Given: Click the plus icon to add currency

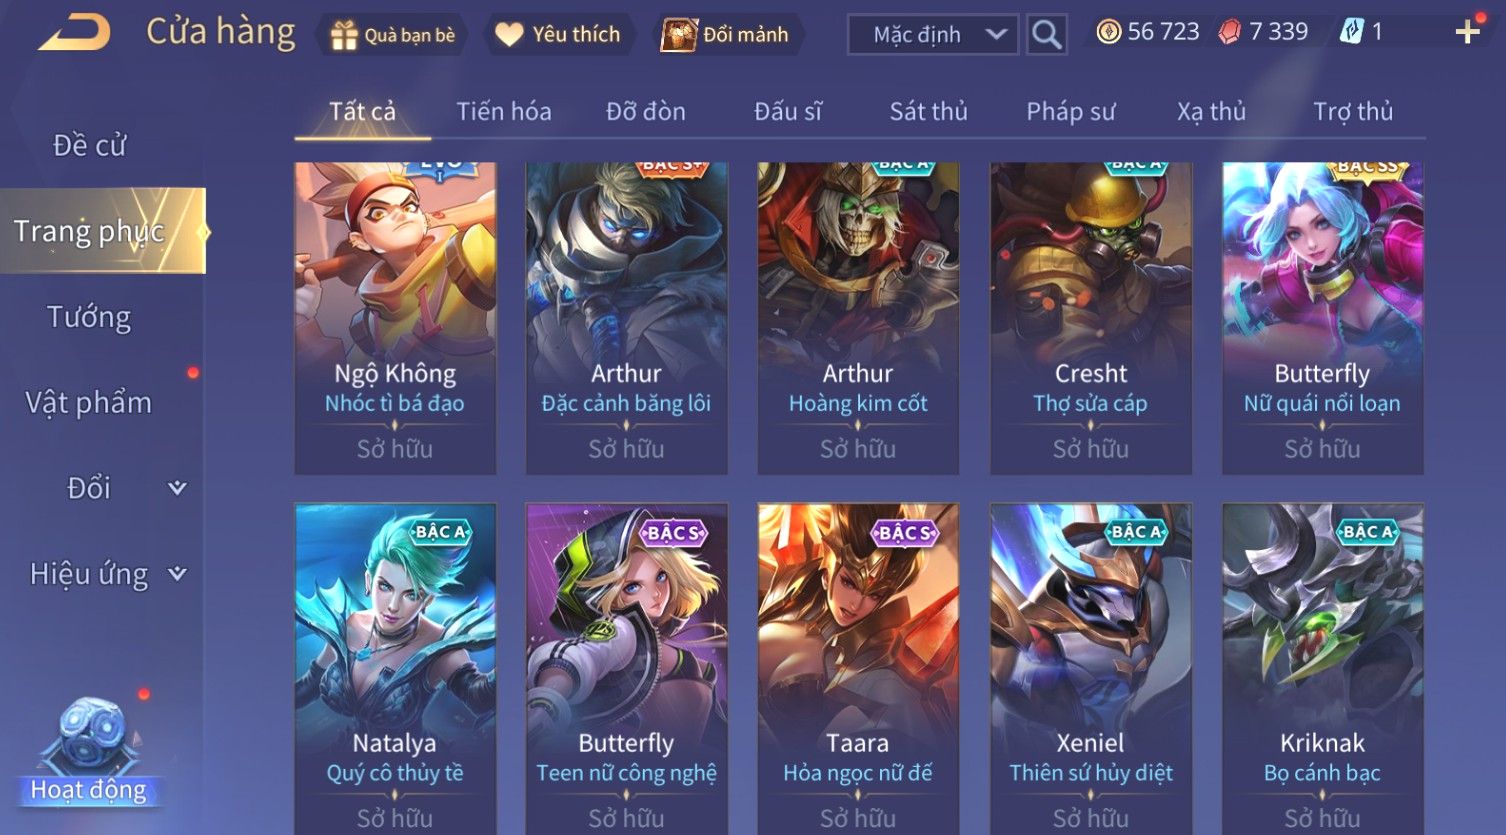Looking at the screenshot, I should coord(1467,33).
